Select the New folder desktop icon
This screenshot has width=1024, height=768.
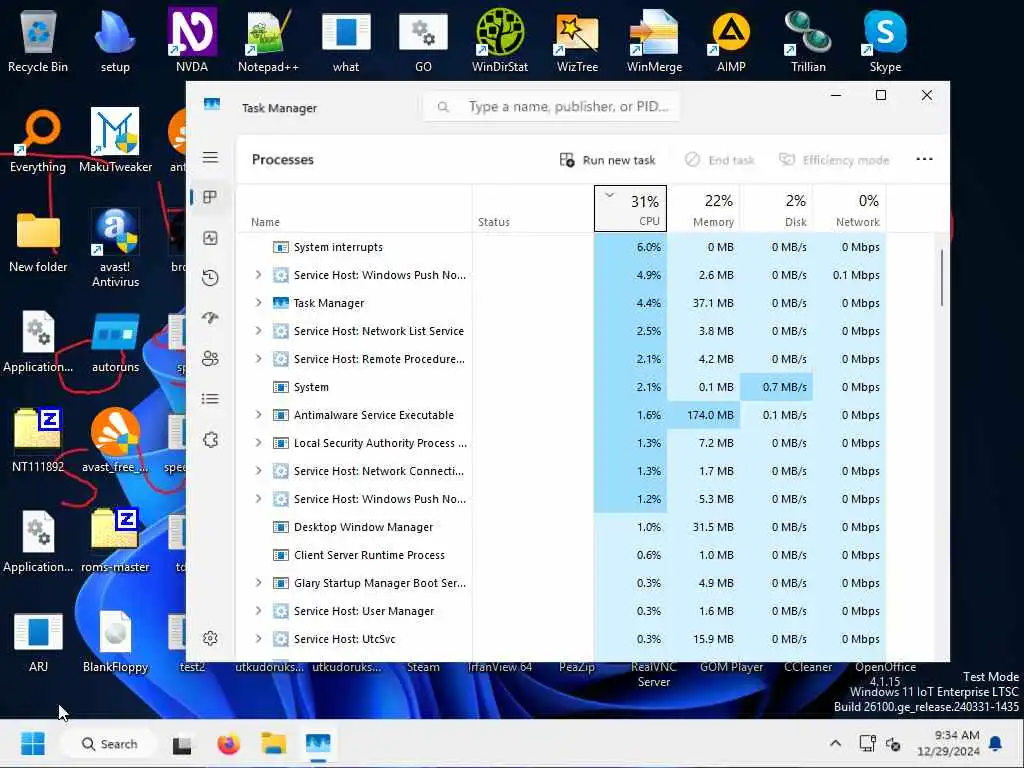pos(38,242)
